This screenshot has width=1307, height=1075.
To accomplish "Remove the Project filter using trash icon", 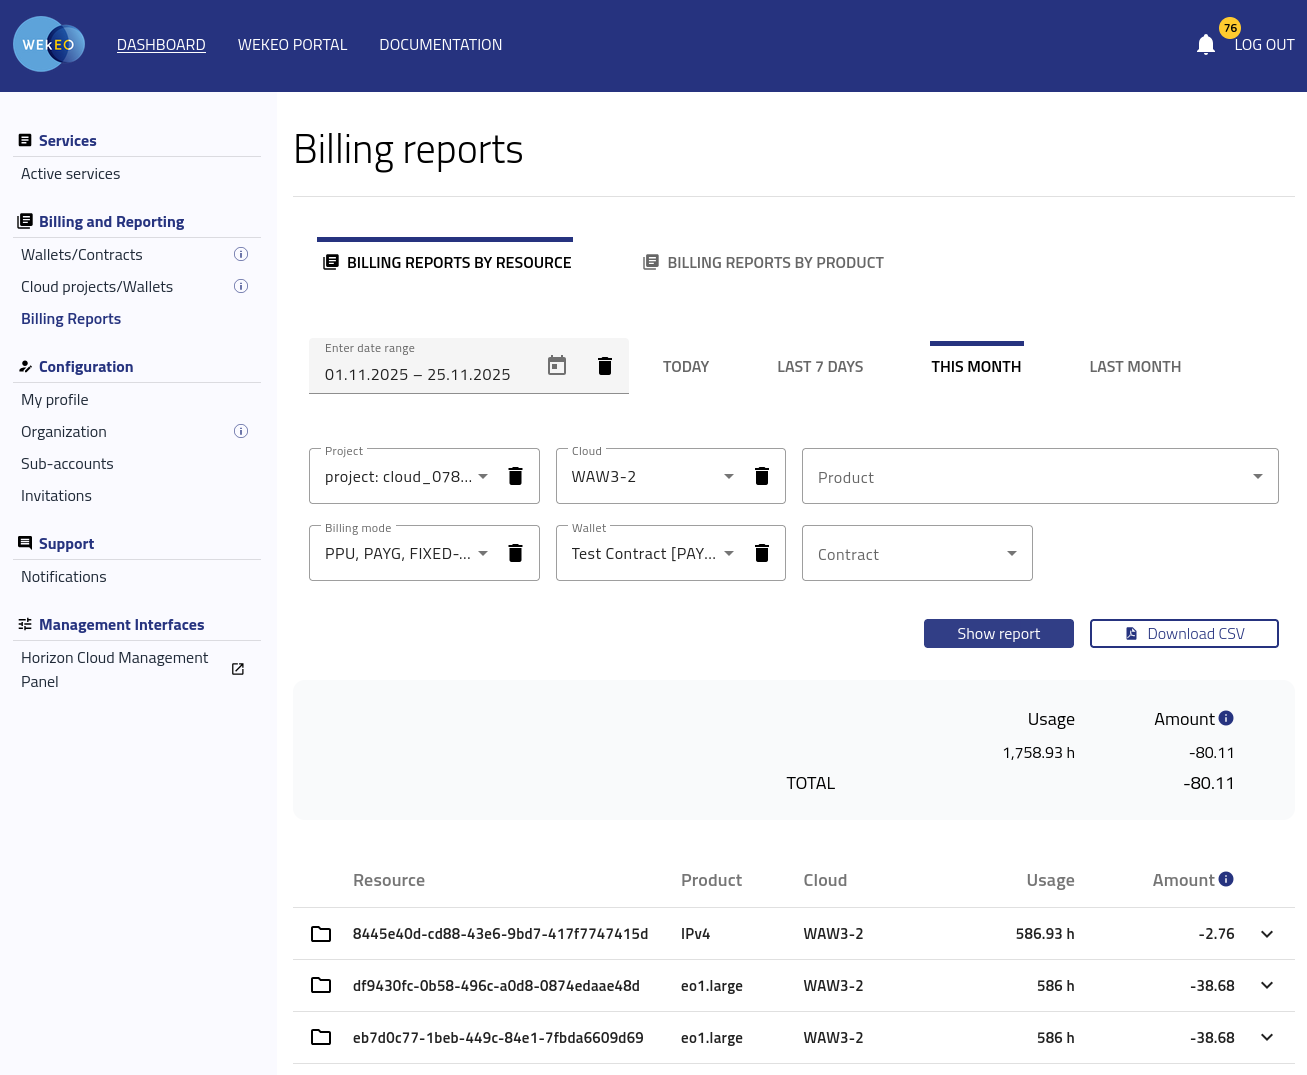I will coord(515,476).
